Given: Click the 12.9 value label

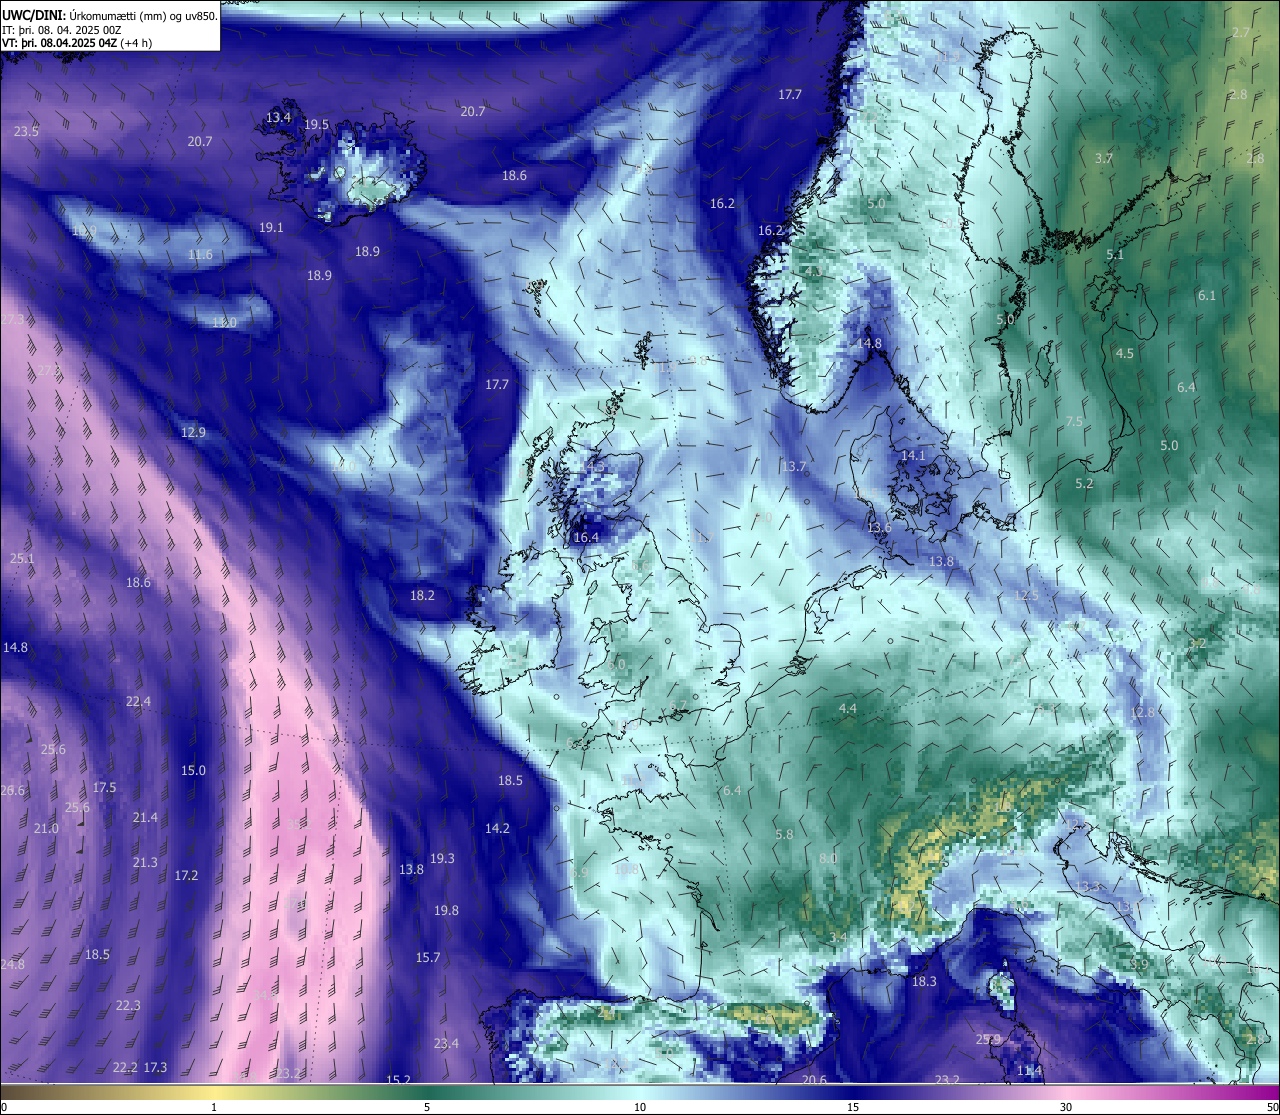Looking at the screenshot, I should point(193,432).
